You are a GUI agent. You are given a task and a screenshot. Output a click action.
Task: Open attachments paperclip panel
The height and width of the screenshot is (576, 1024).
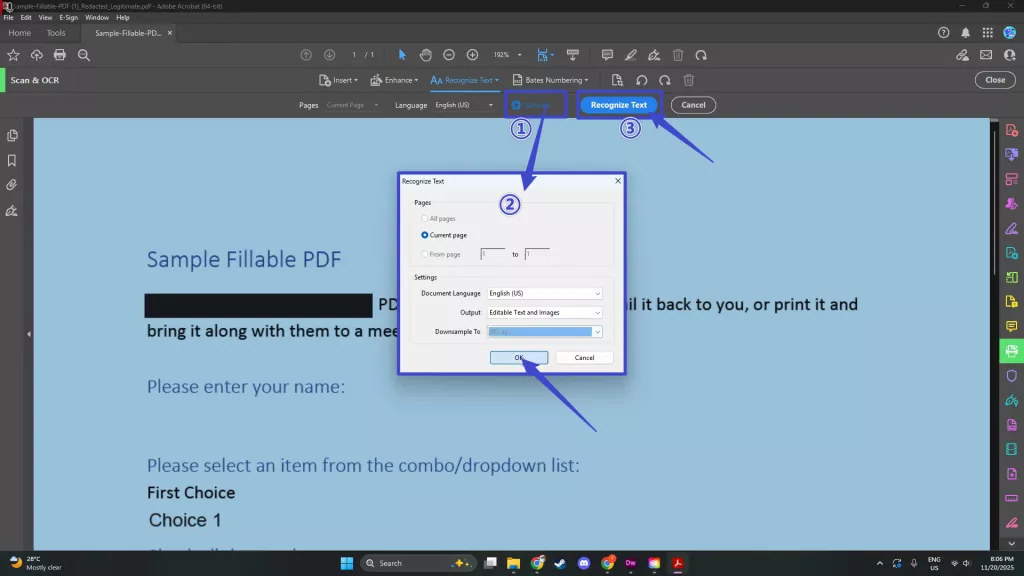[x=12, y=185]
